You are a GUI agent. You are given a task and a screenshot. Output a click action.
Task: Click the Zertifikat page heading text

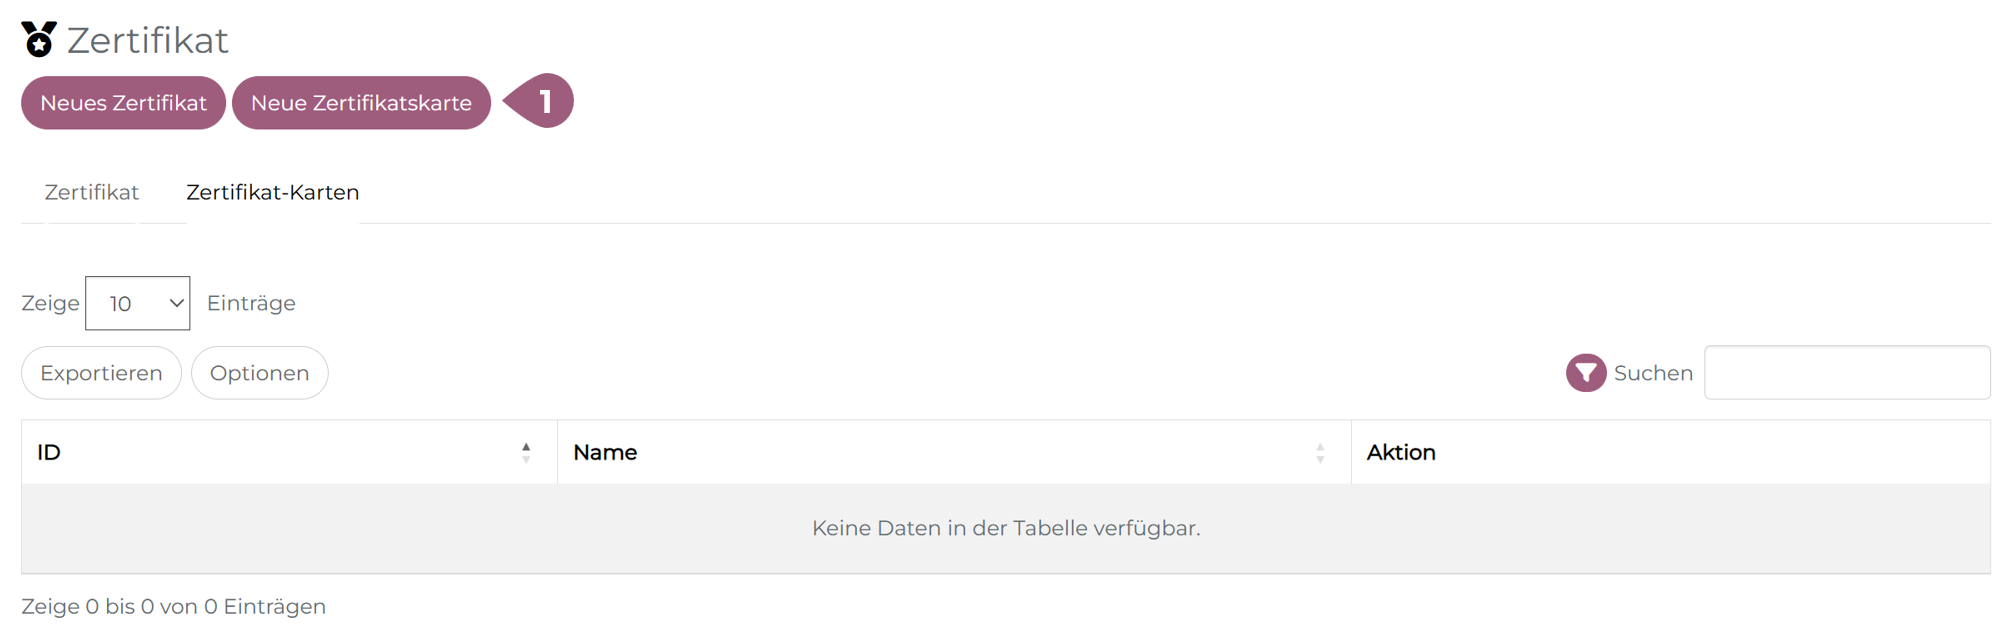[x=148, y=41]
